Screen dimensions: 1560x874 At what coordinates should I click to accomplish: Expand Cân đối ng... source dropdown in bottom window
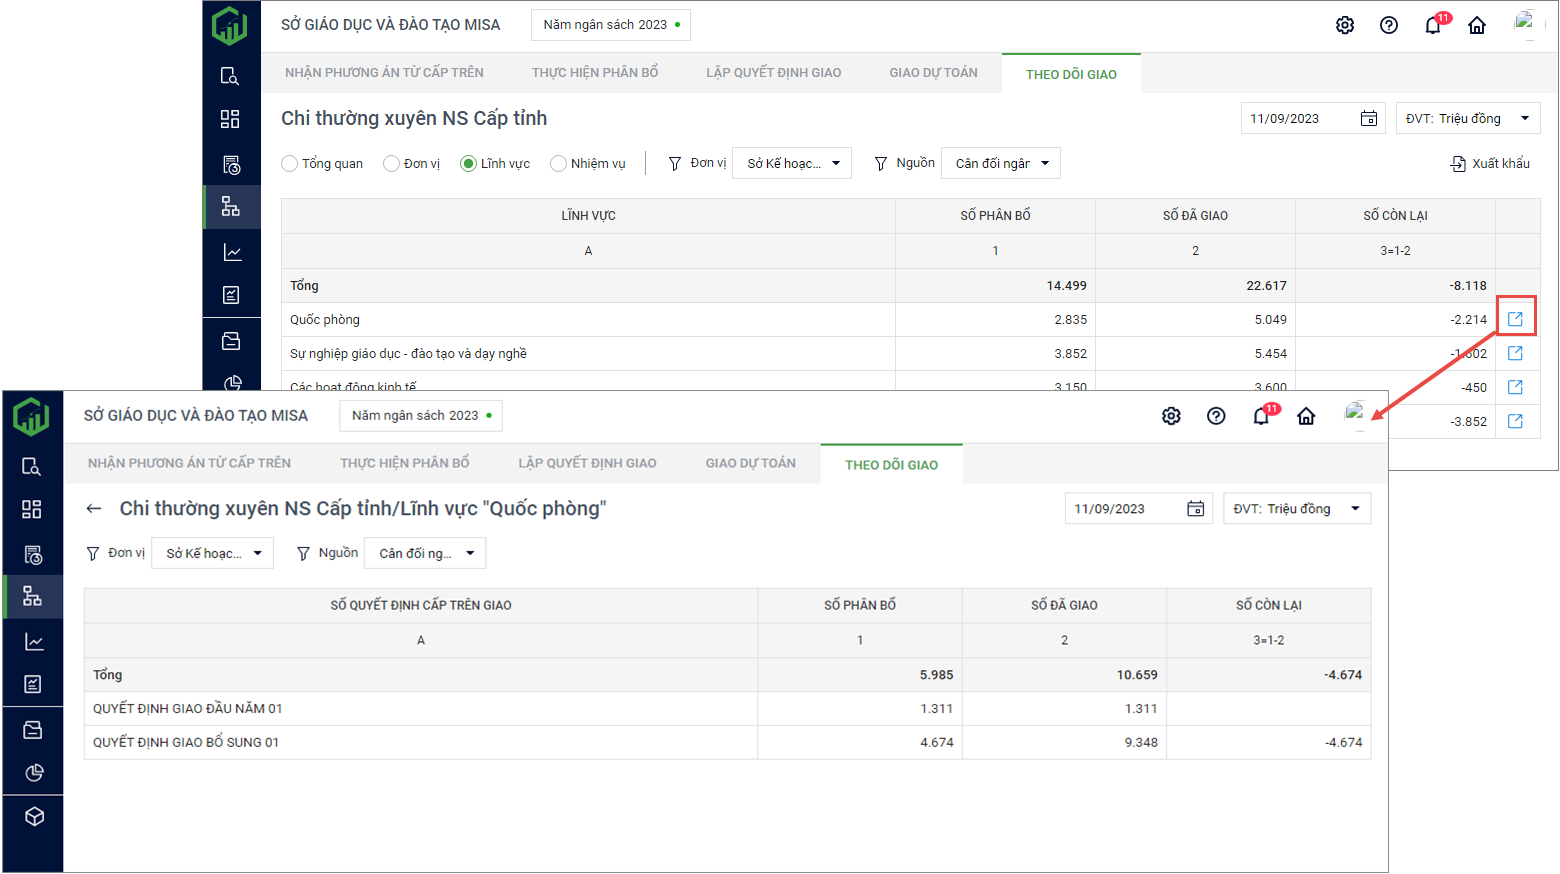(425, 553)
